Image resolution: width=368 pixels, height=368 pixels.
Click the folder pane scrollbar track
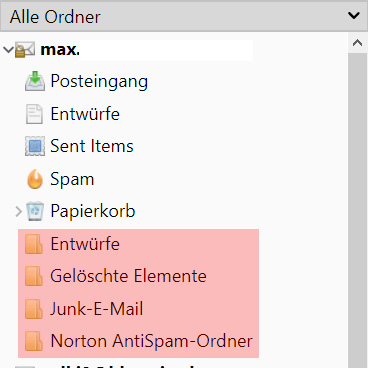pyautogui.click(x=357, y=210)
